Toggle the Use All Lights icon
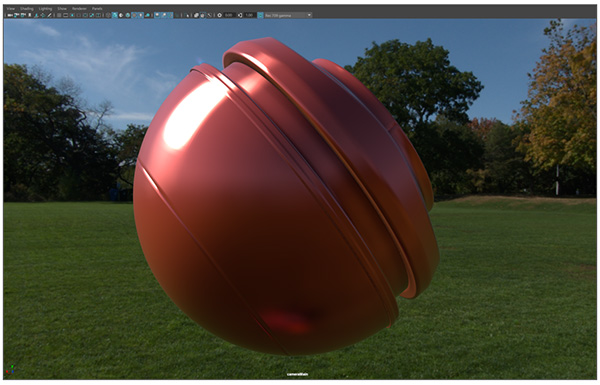 point(140,15)
